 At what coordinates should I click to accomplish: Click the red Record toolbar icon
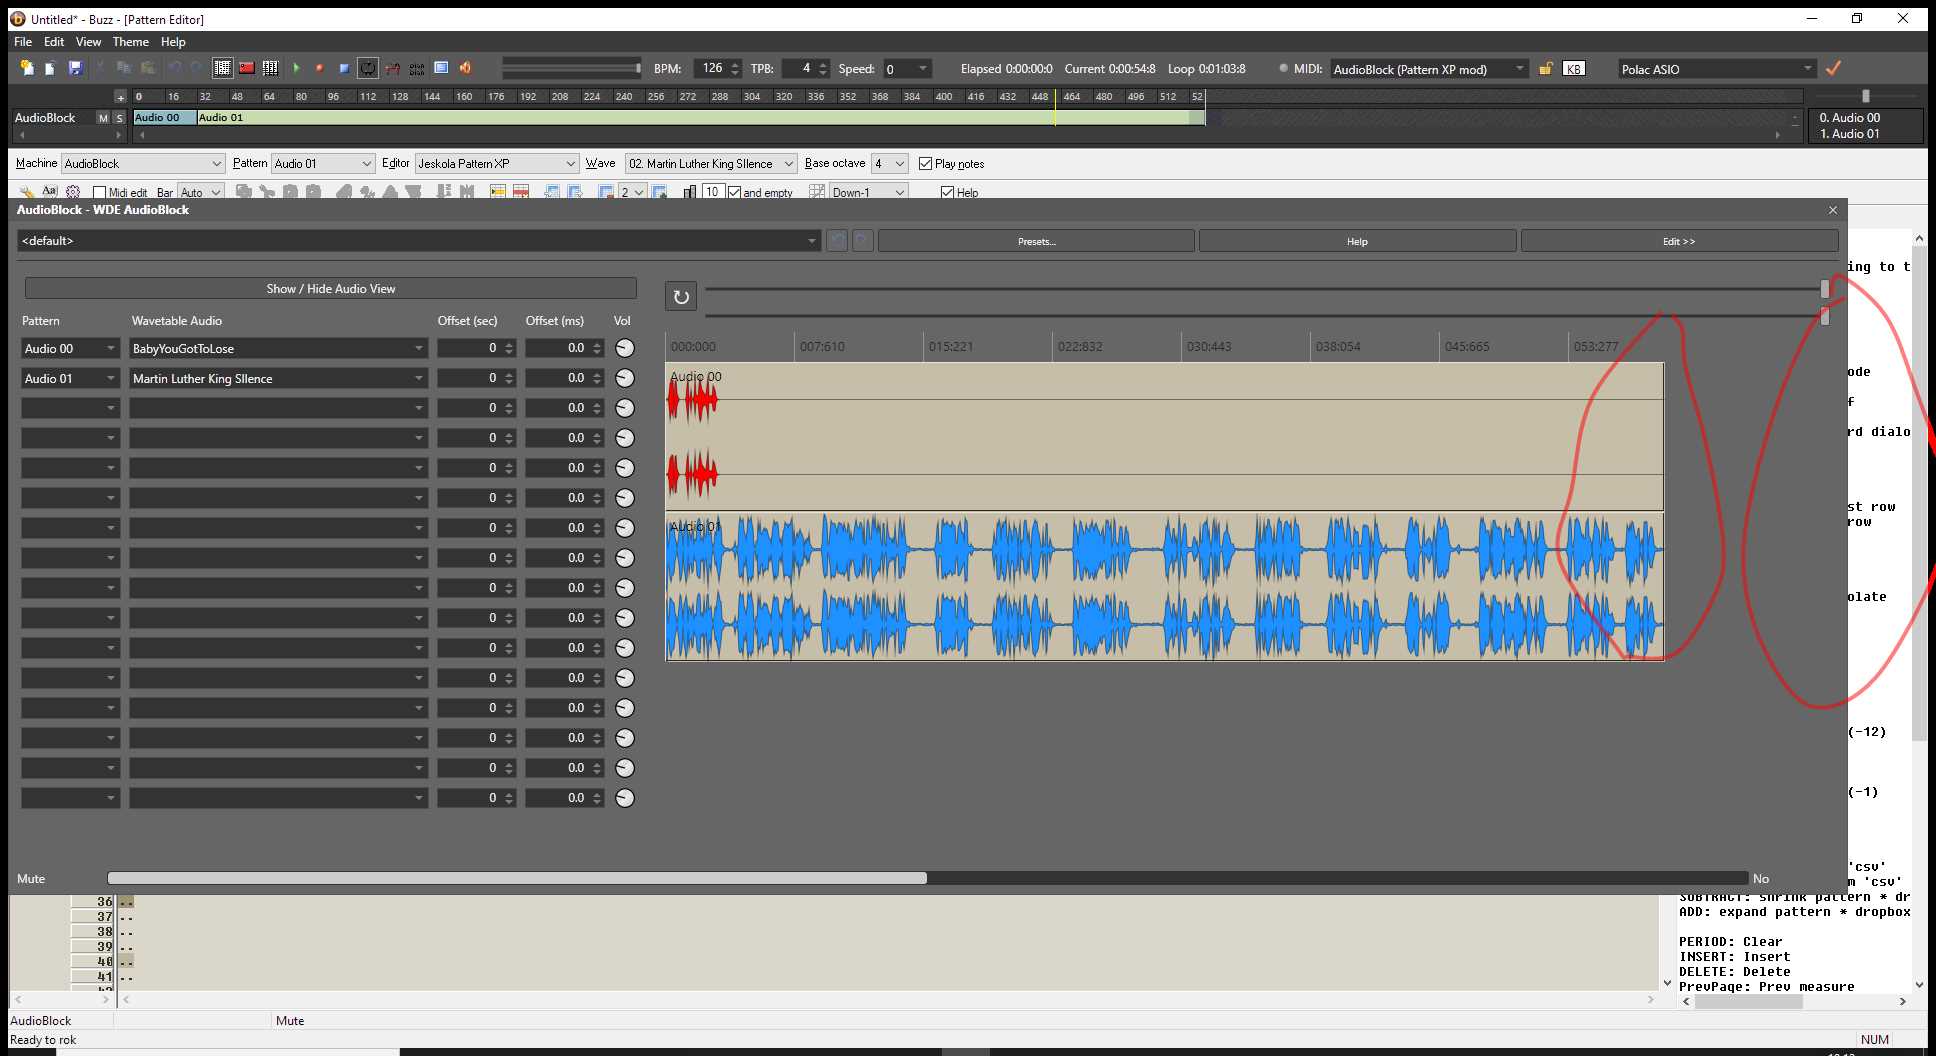coord(319,67)
